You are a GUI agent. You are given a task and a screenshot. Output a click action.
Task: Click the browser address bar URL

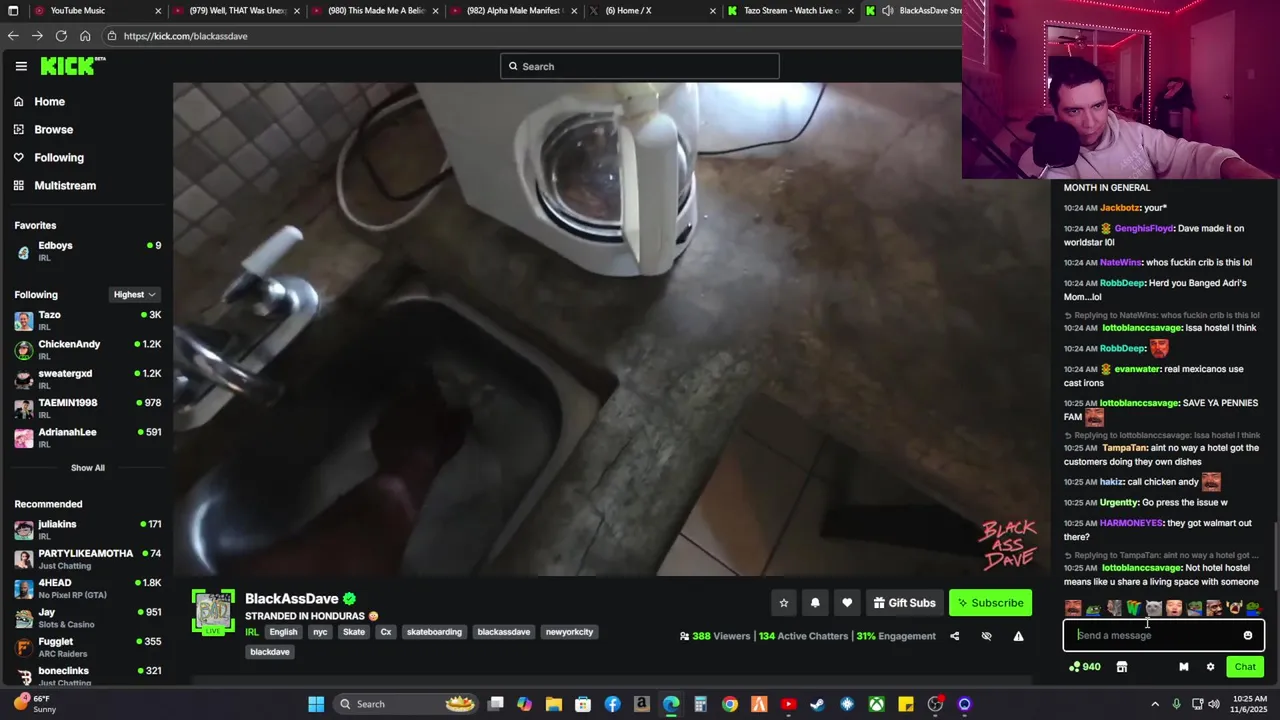[x=186, y=36]
